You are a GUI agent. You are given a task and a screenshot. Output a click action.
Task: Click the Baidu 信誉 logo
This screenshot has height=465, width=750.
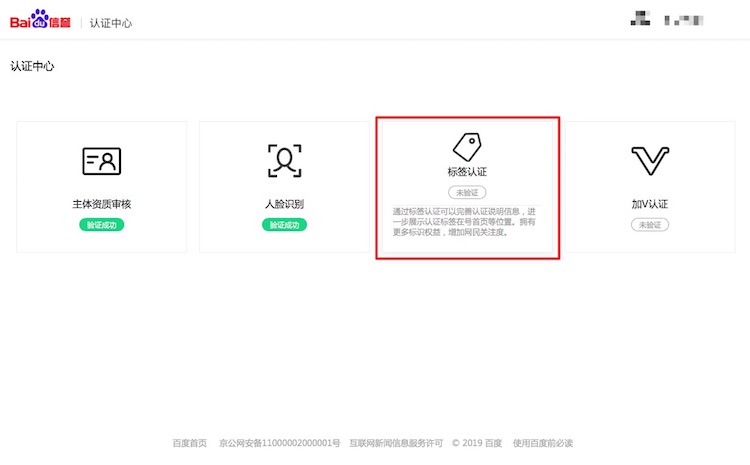[x=41, y=19]
